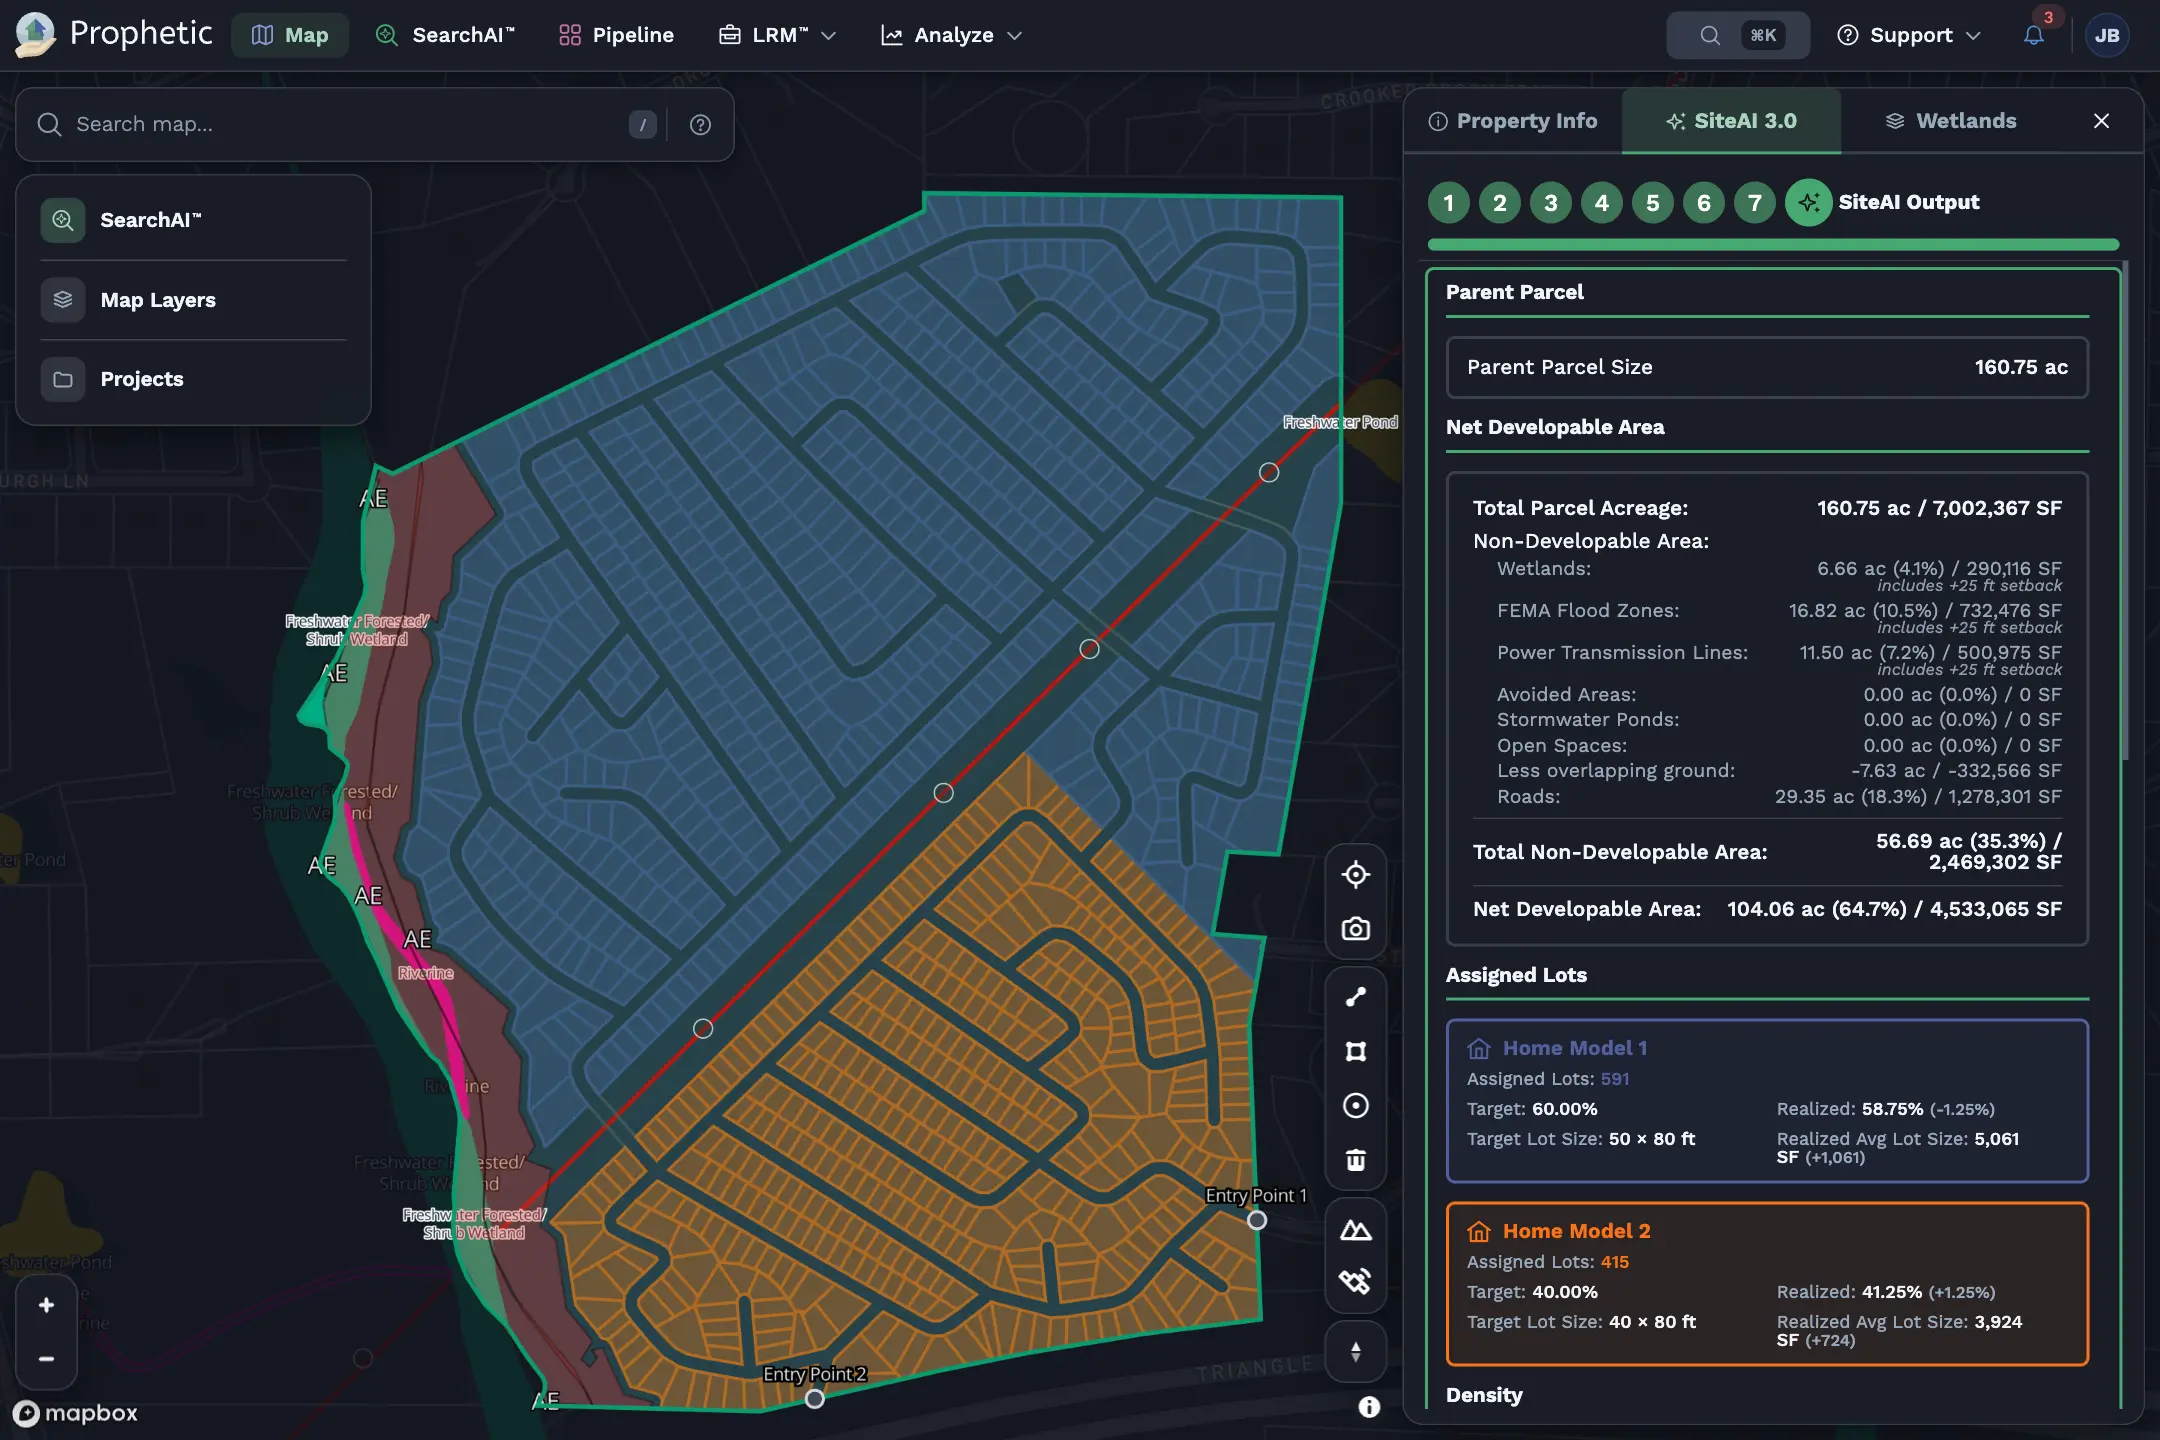The width and height of the screenshot is (2160, 1440).
Task: Click Entry Point 2 map marker
Action: tap(815, 1399)
